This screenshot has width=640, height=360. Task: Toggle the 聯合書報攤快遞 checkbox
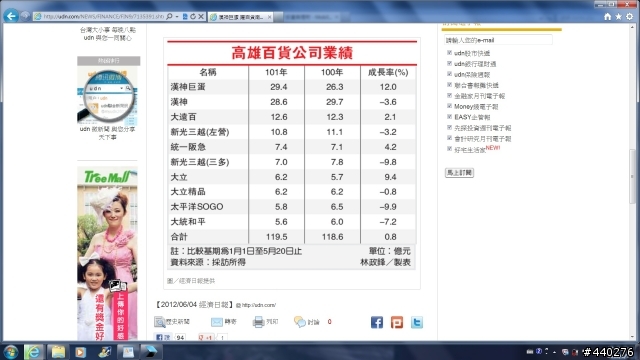[449, 84]
